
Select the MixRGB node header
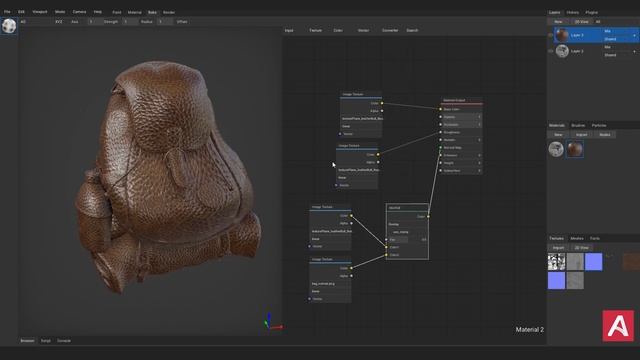(407, 208)
